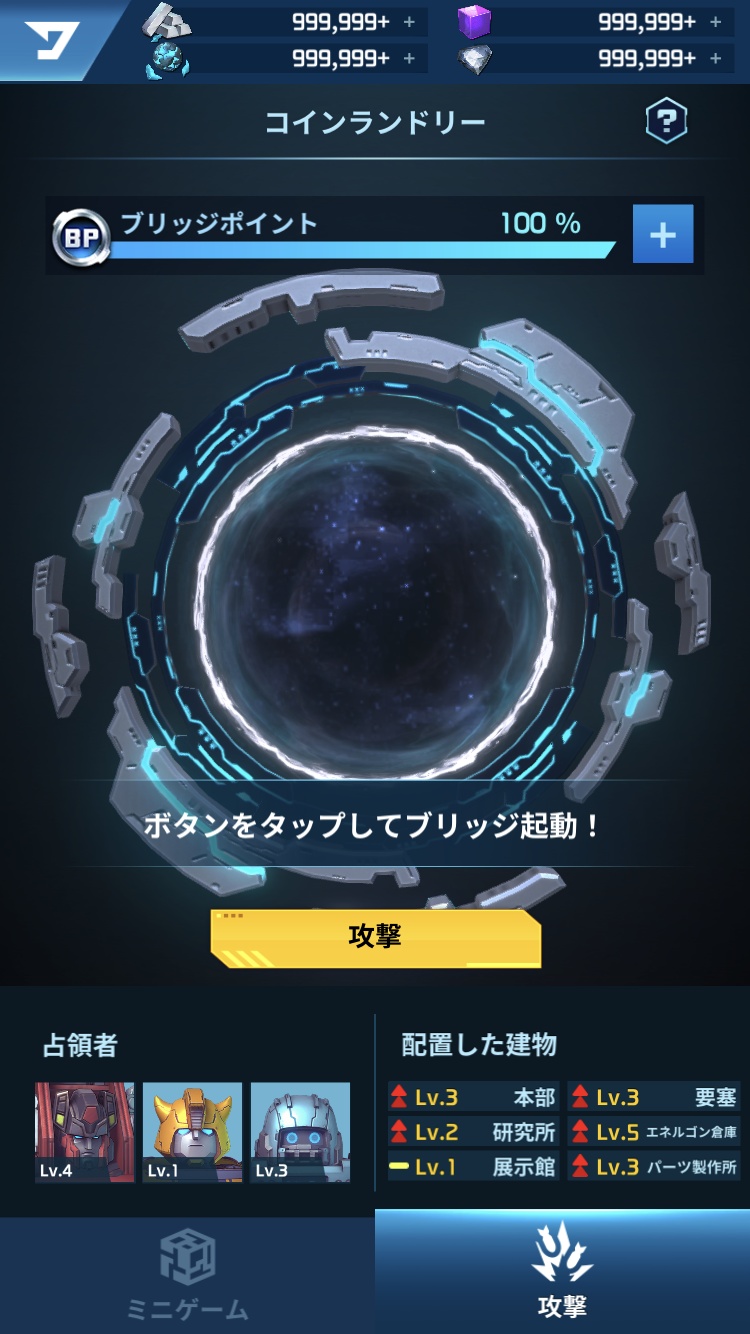Tap the BP bridge point badge
Viewport: 750px width, 1334px height.
pos(80,237)
